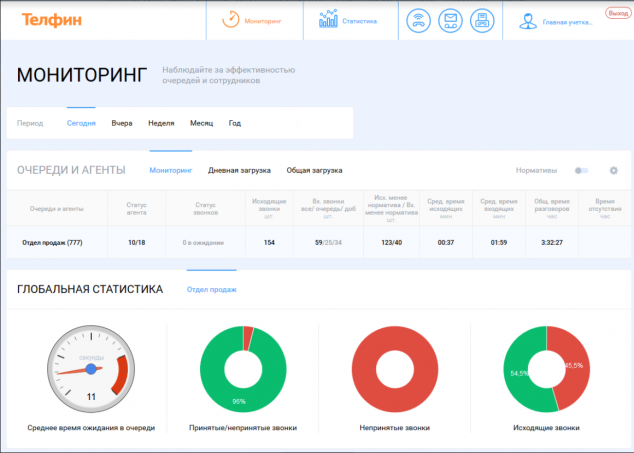Click Статус агента column header
The height and width of the screenshot is (453, 634).
pyautogui.click(x=136, y=208)
